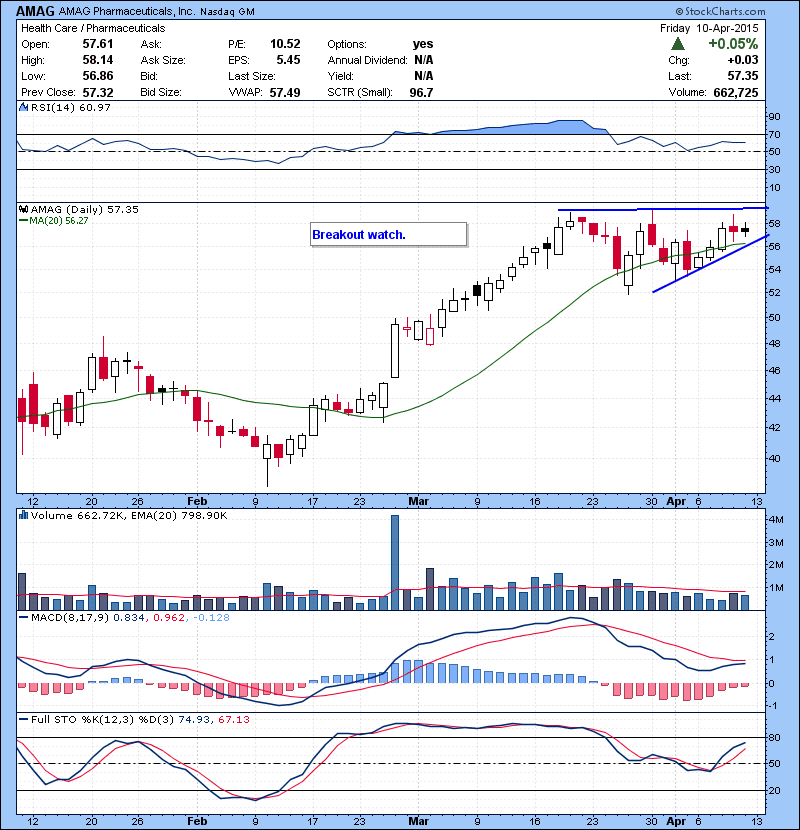Click the Nasdaq GM exchange label
This screenshot has width=800, height=830.
click(x=227, y=12)
